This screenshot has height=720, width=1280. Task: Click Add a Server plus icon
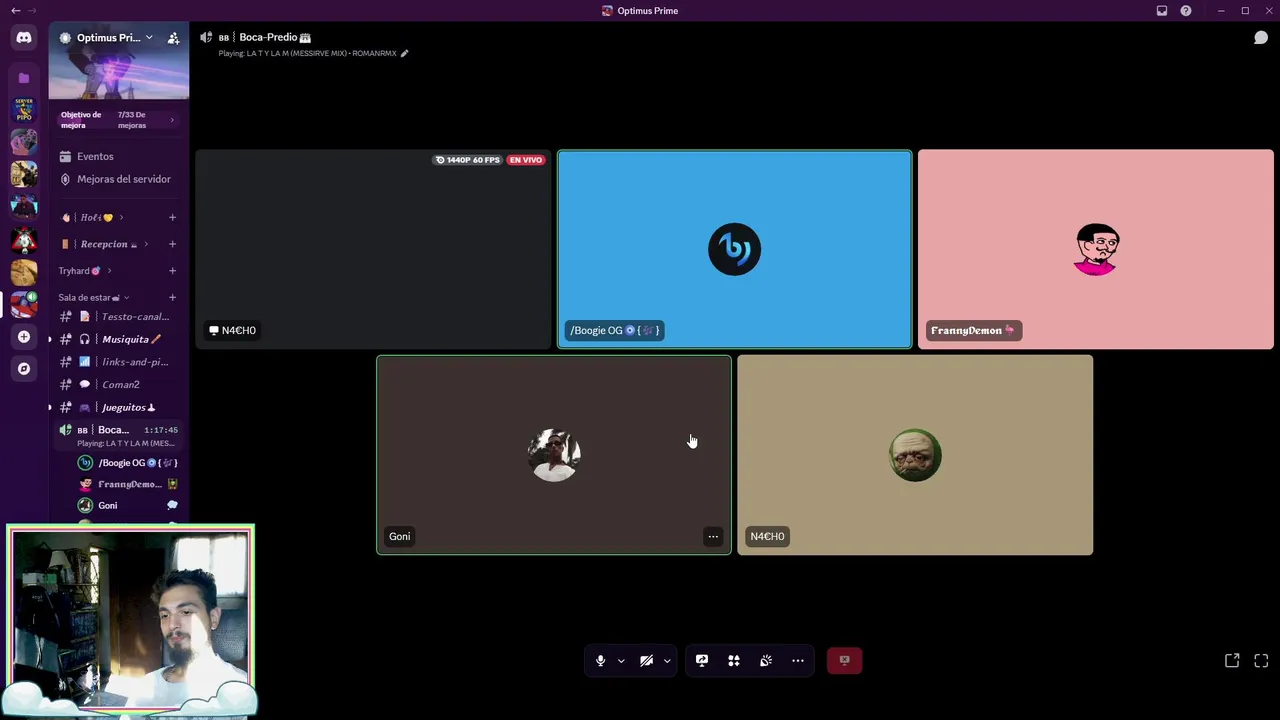[x=24, y=337]
